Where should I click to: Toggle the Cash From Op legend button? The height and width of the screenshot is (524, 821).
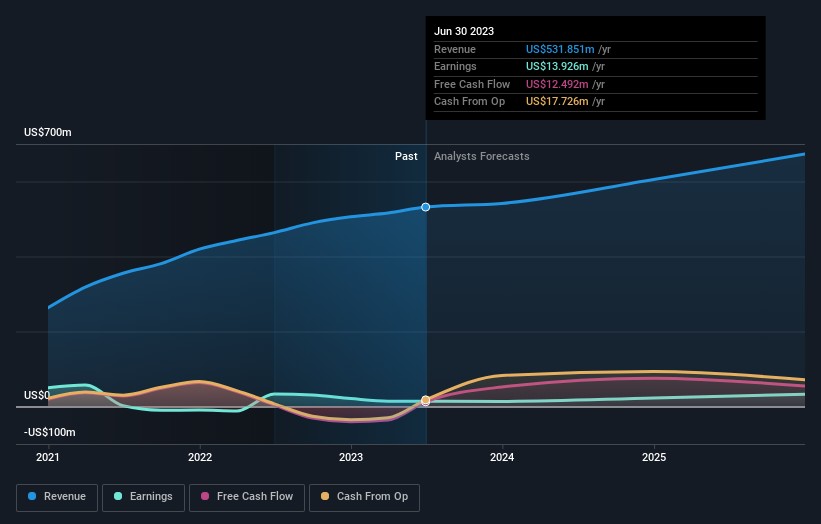364,497
